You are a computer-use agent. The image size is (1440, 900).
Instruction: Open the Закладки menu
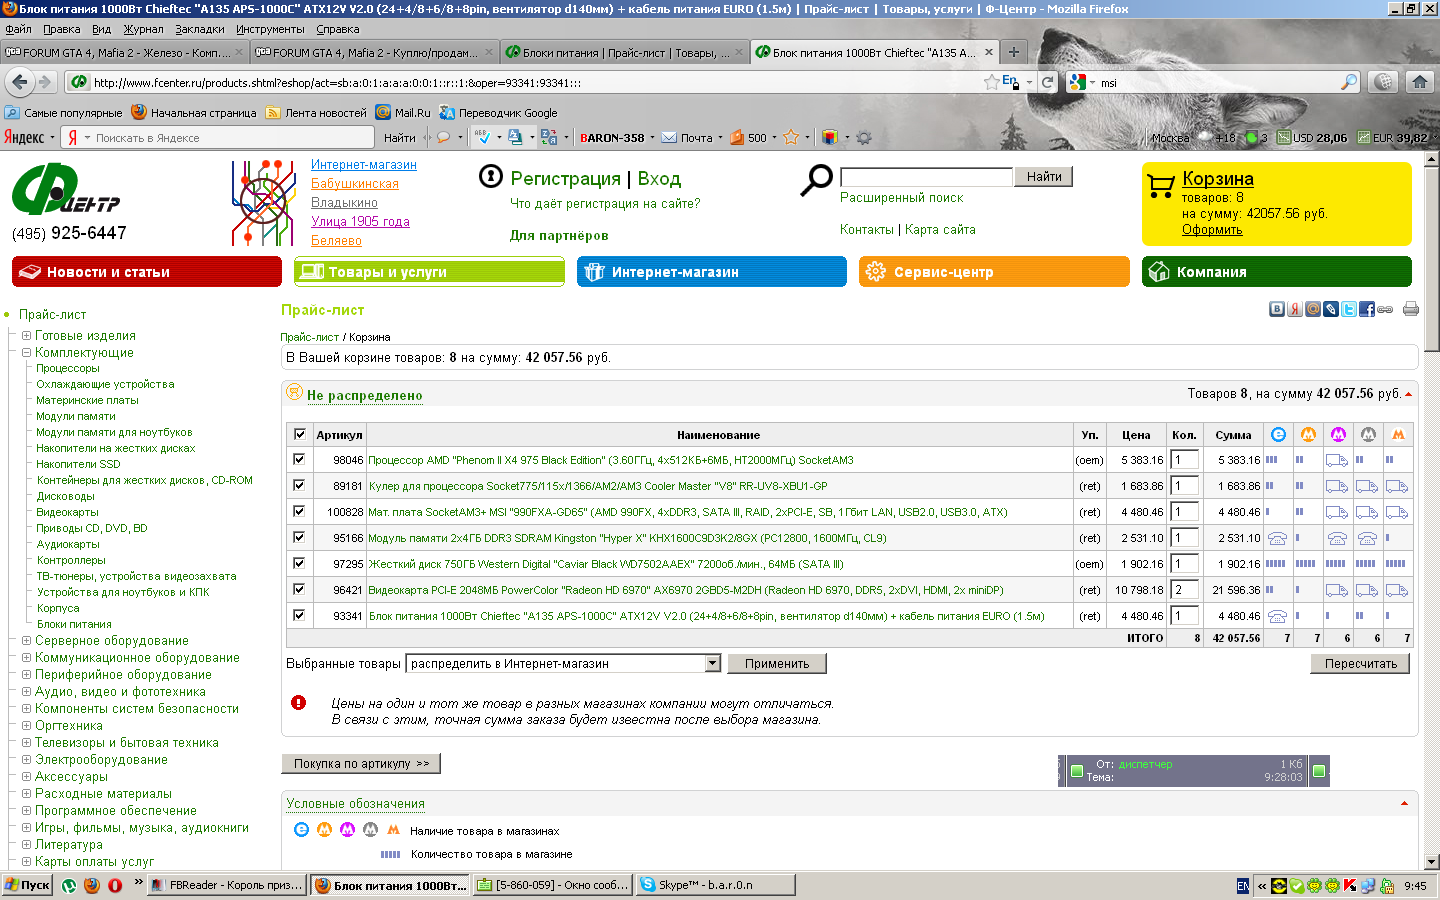200,29
